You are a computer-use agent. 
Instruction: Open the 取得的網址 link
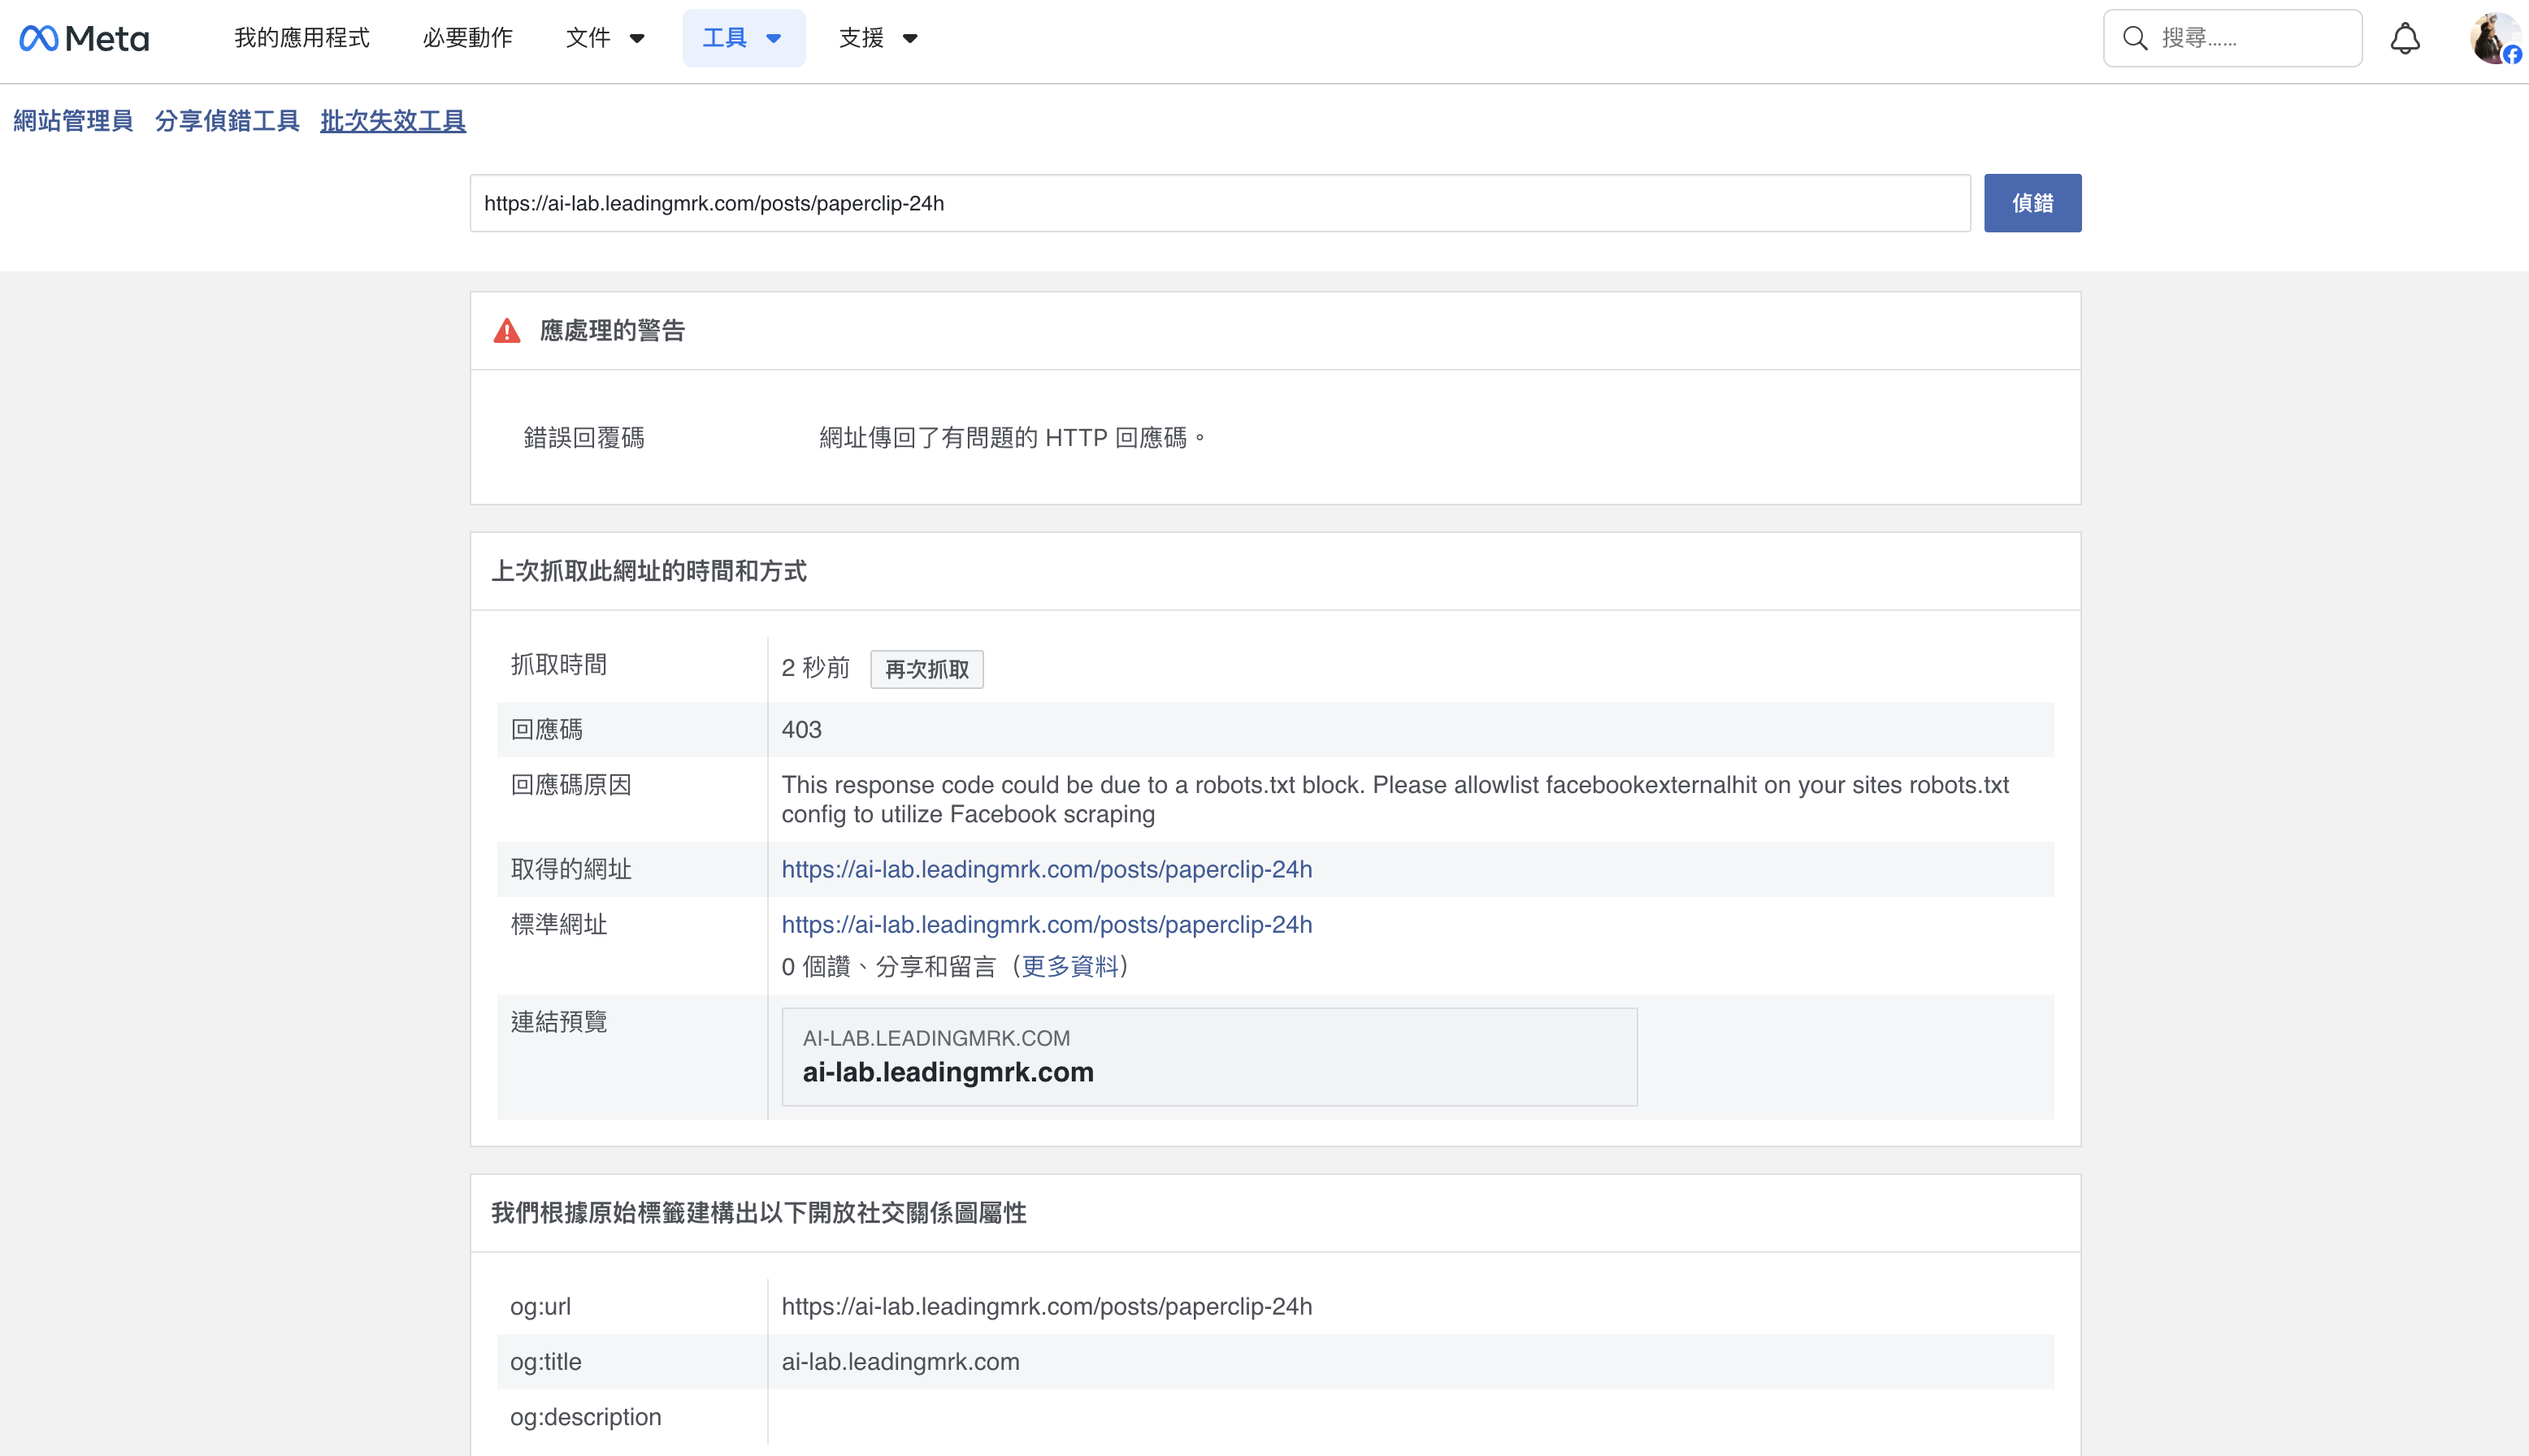pyautogui.click(x=1046, y=869)
